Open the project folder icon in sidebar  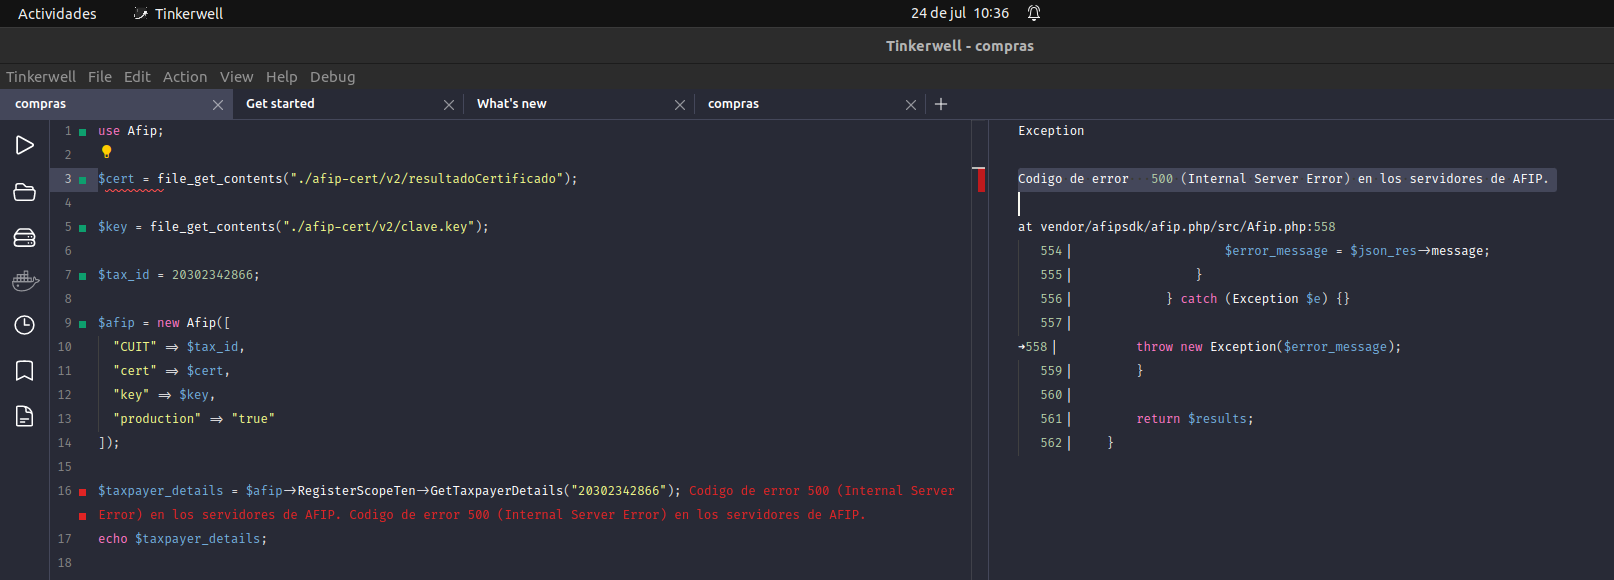click(25, 192)
